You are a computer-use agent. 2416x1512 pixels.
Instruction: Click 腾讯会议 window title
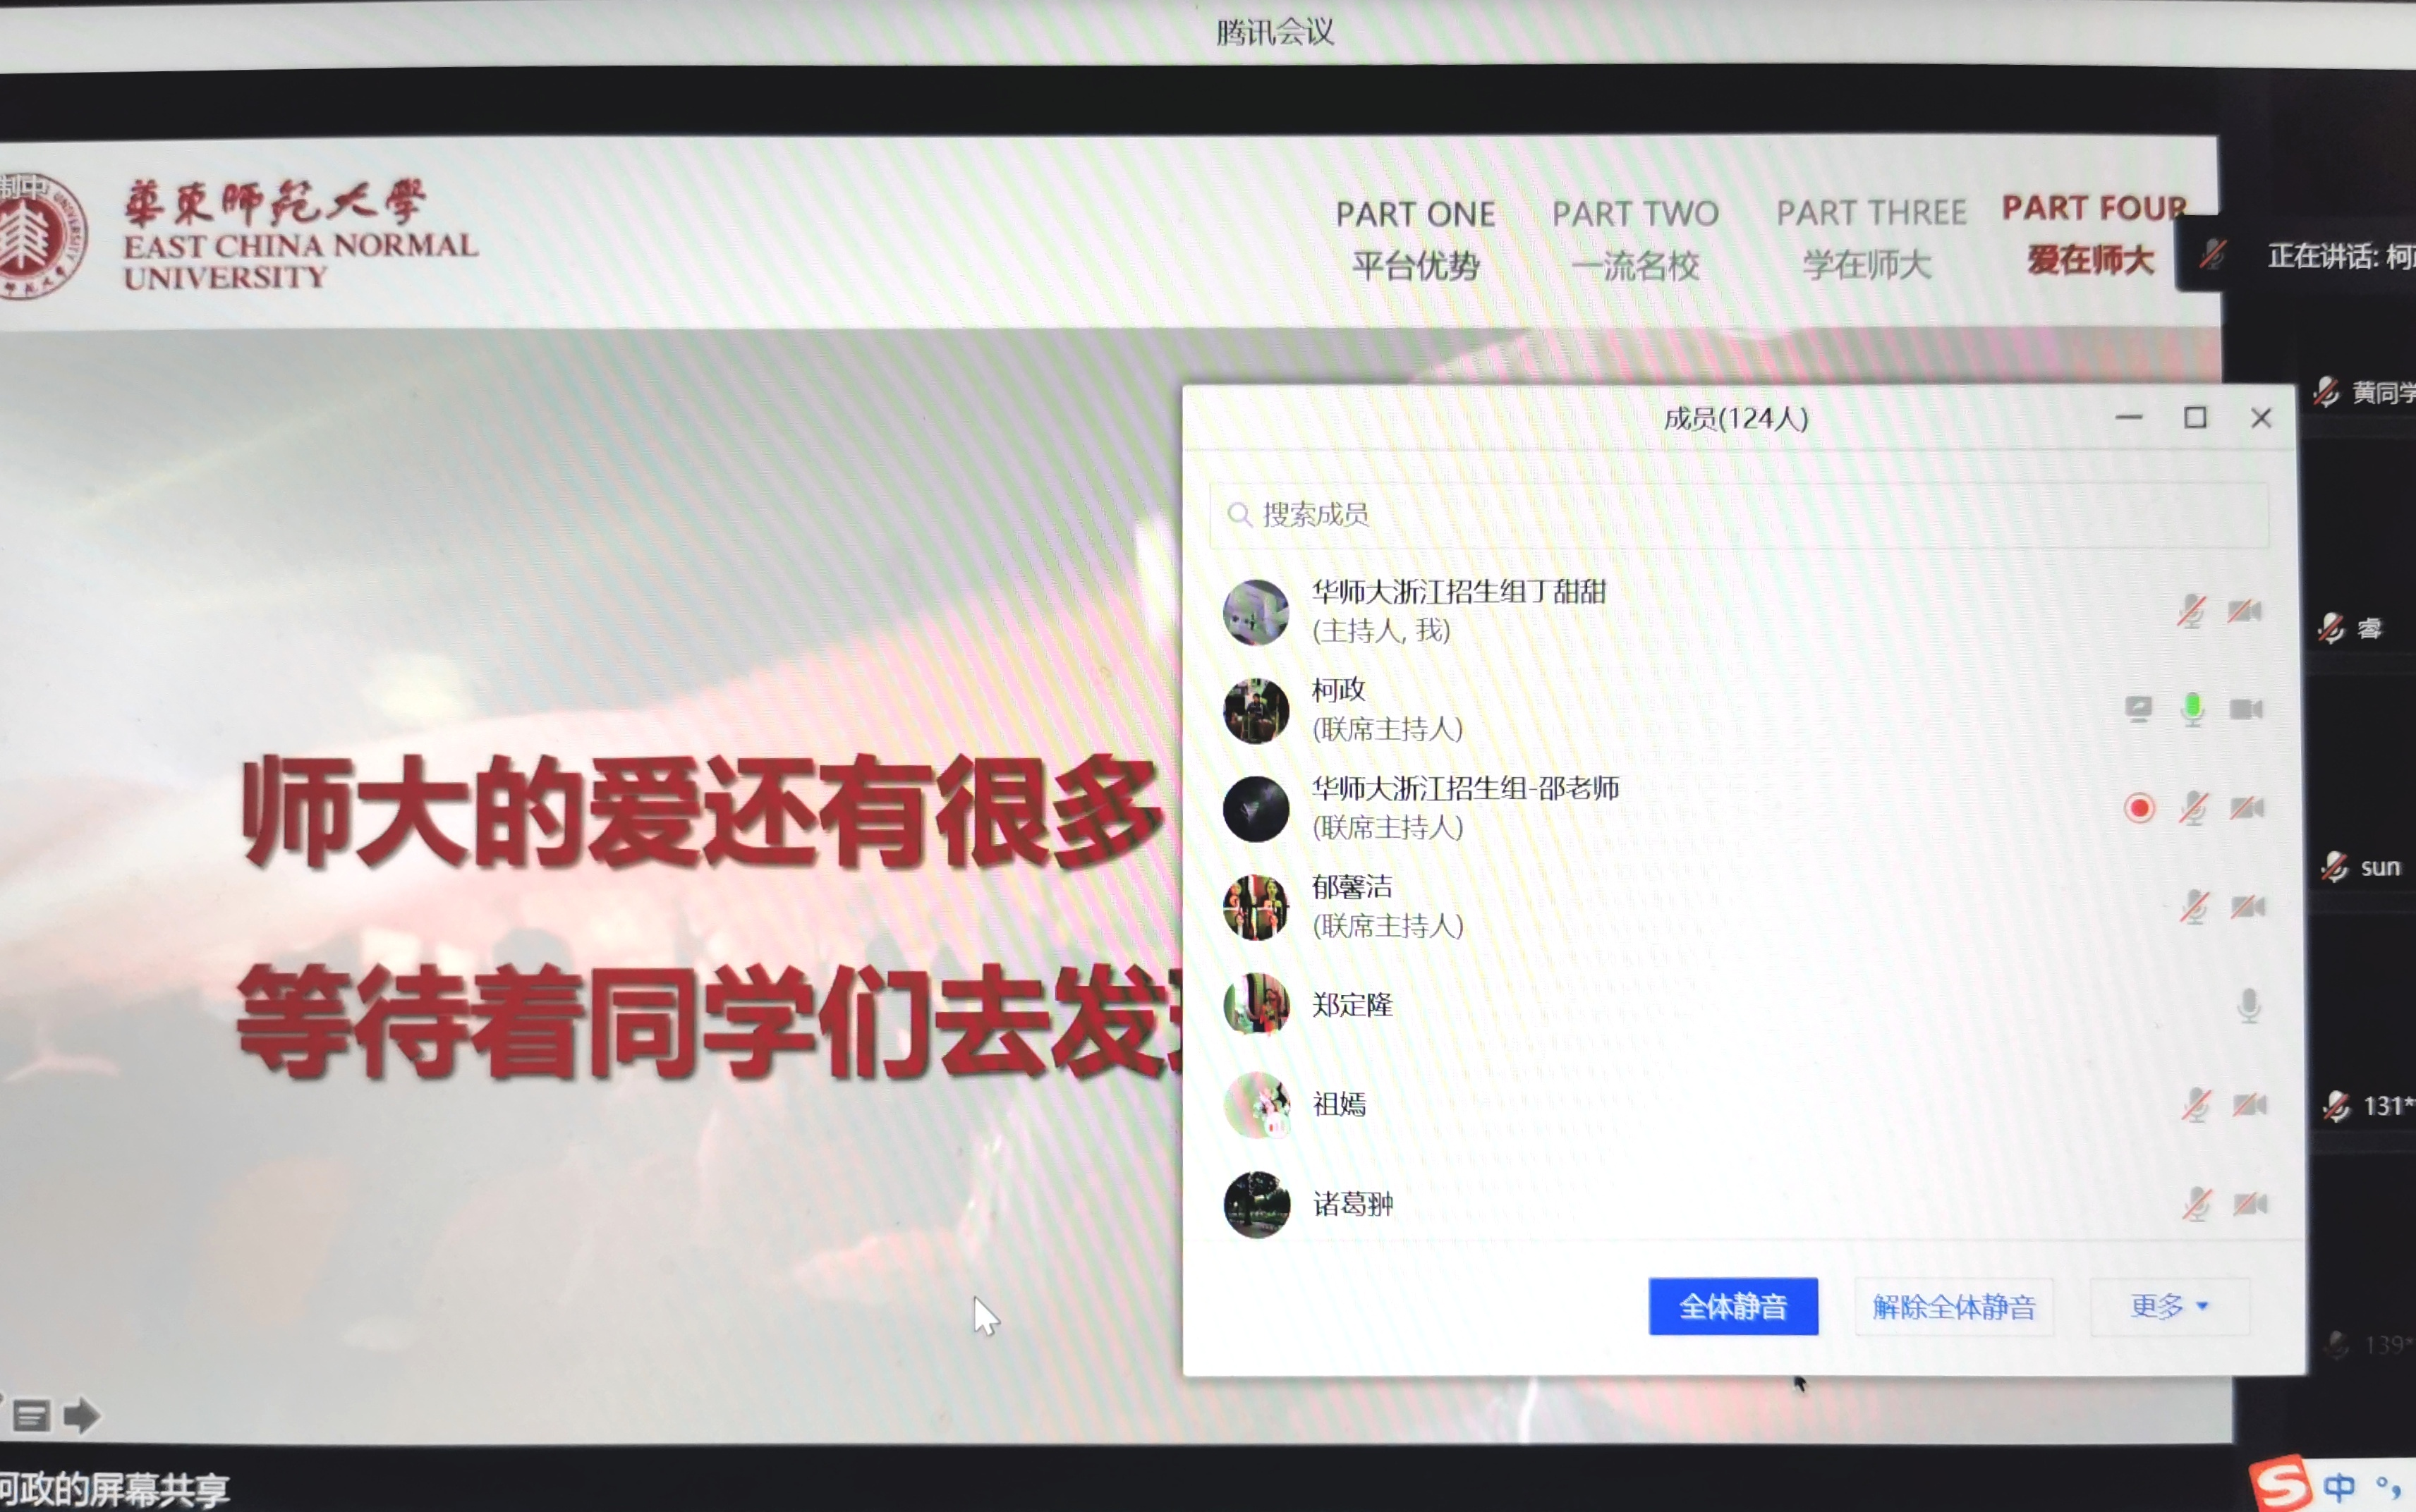[1275, 32]
